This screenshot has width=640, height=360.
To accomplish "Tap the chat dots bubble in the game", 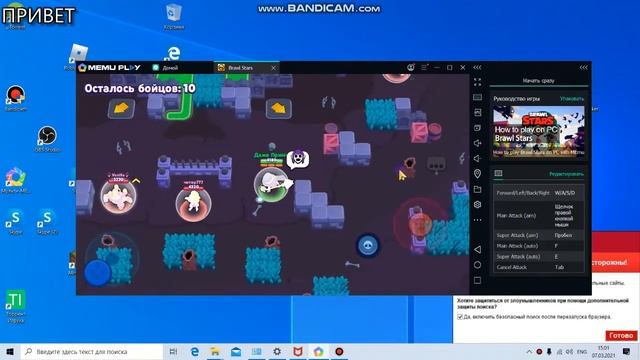I will click(x=436, y=164).
